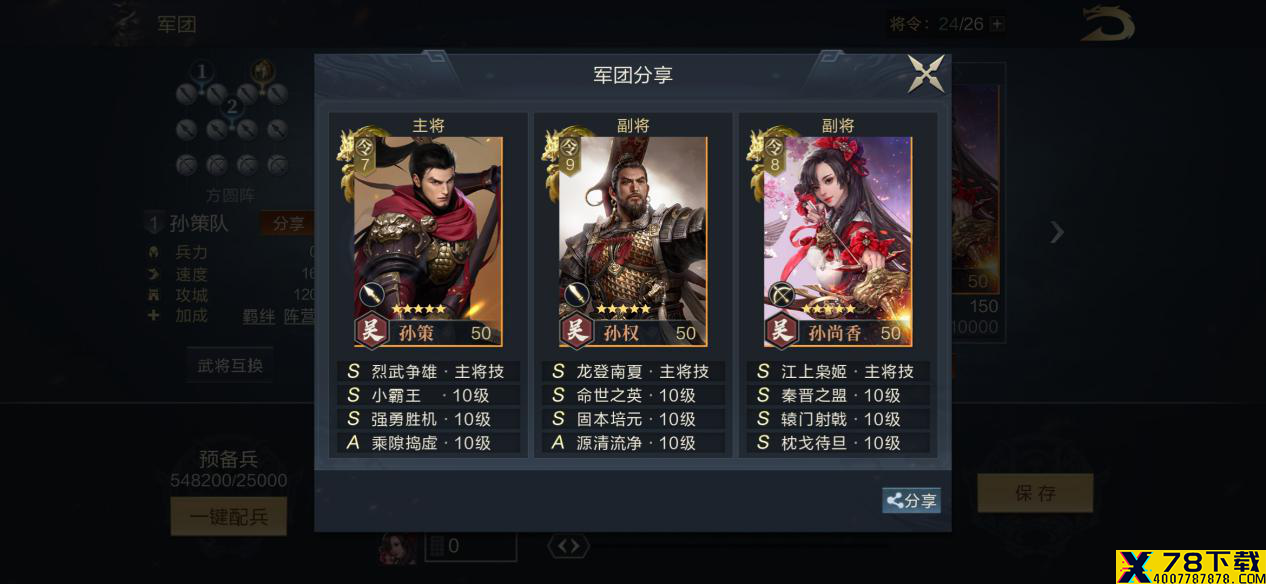Click the 一键配兵 button

tap(229, 516)
